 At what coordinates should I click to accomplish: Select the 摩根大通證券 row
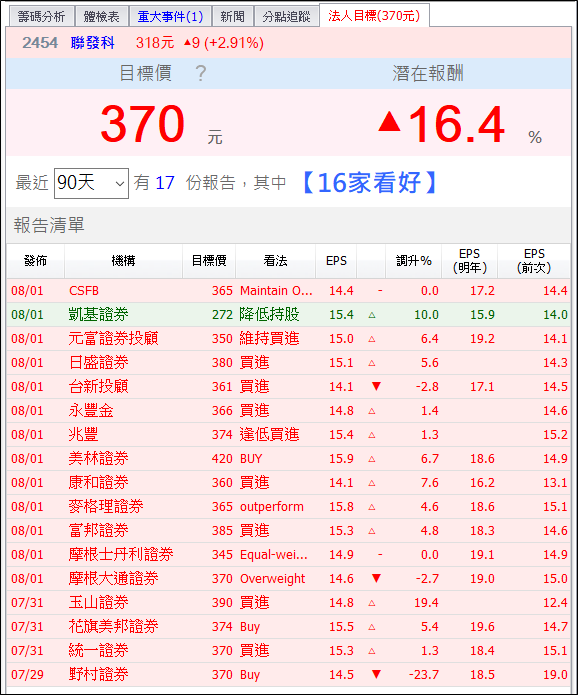[x=289, y=578]
